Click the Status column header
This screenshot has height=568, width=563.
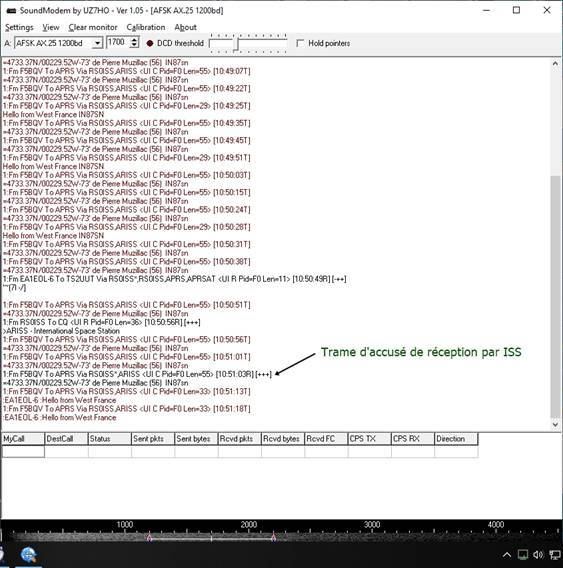[109, 439]
